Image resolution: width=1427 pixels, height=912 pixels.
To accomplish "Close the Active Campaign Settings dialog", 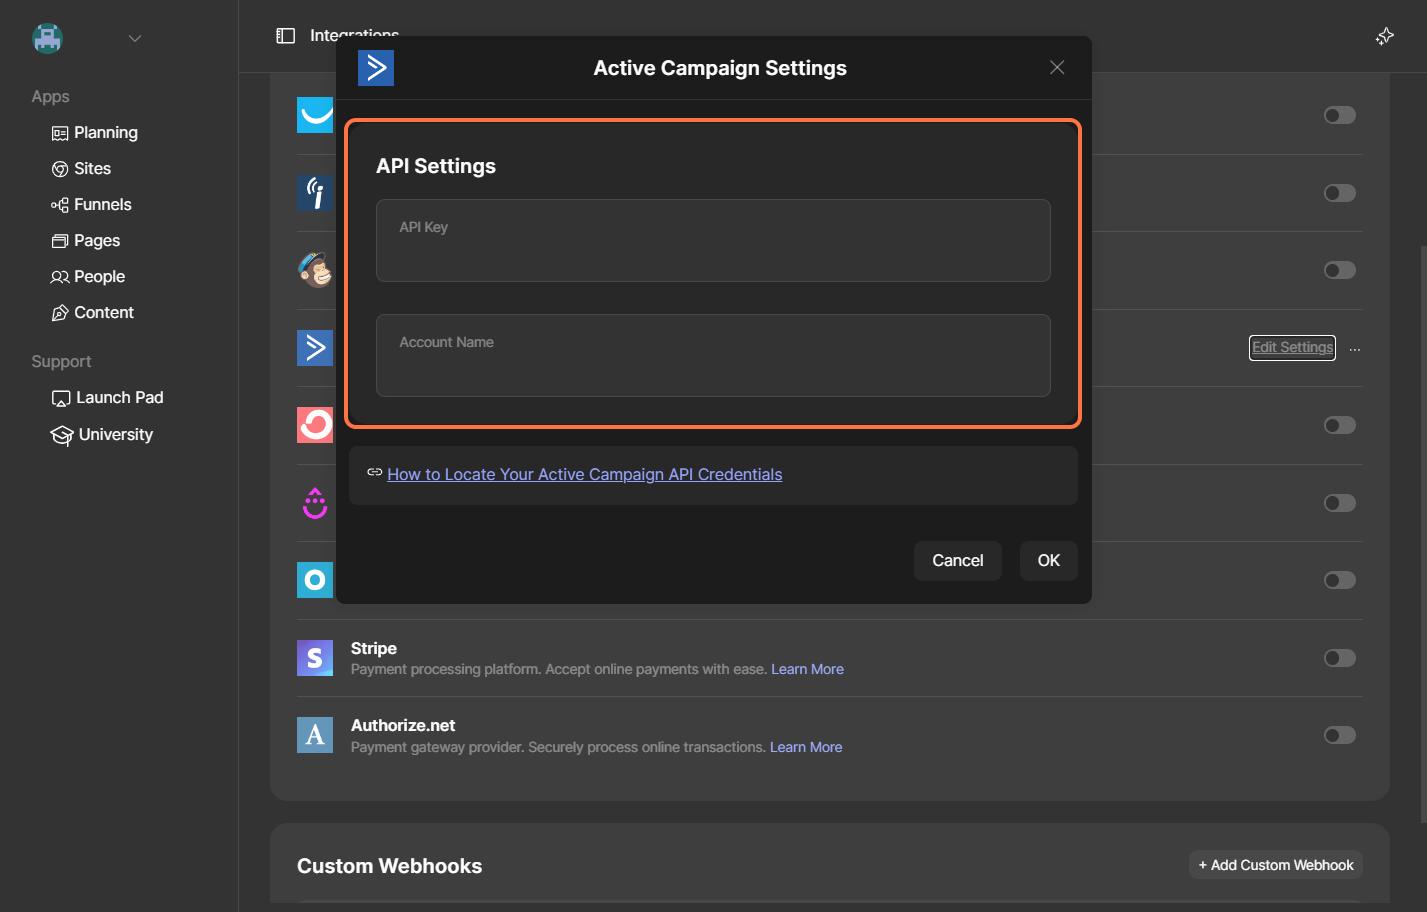I will click(x=1057, y=67).
